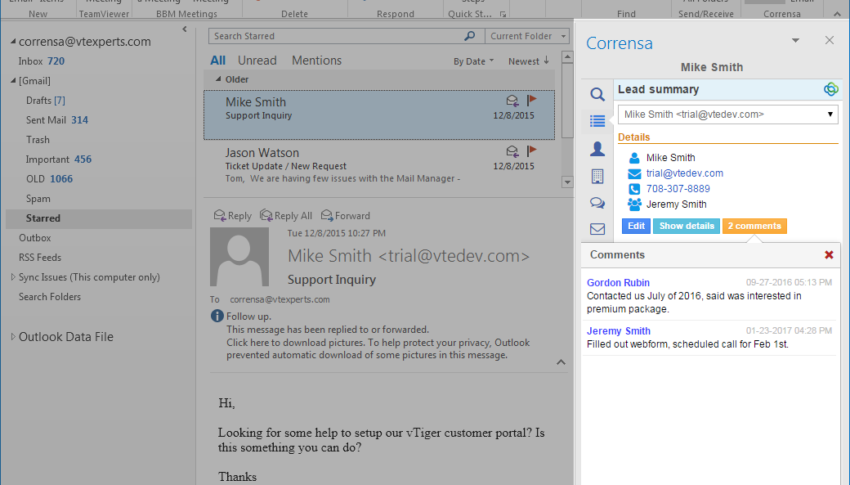Screen dimensions: 850x485
Task: Open the Spam folder
Action: click(x=99, y=198)
